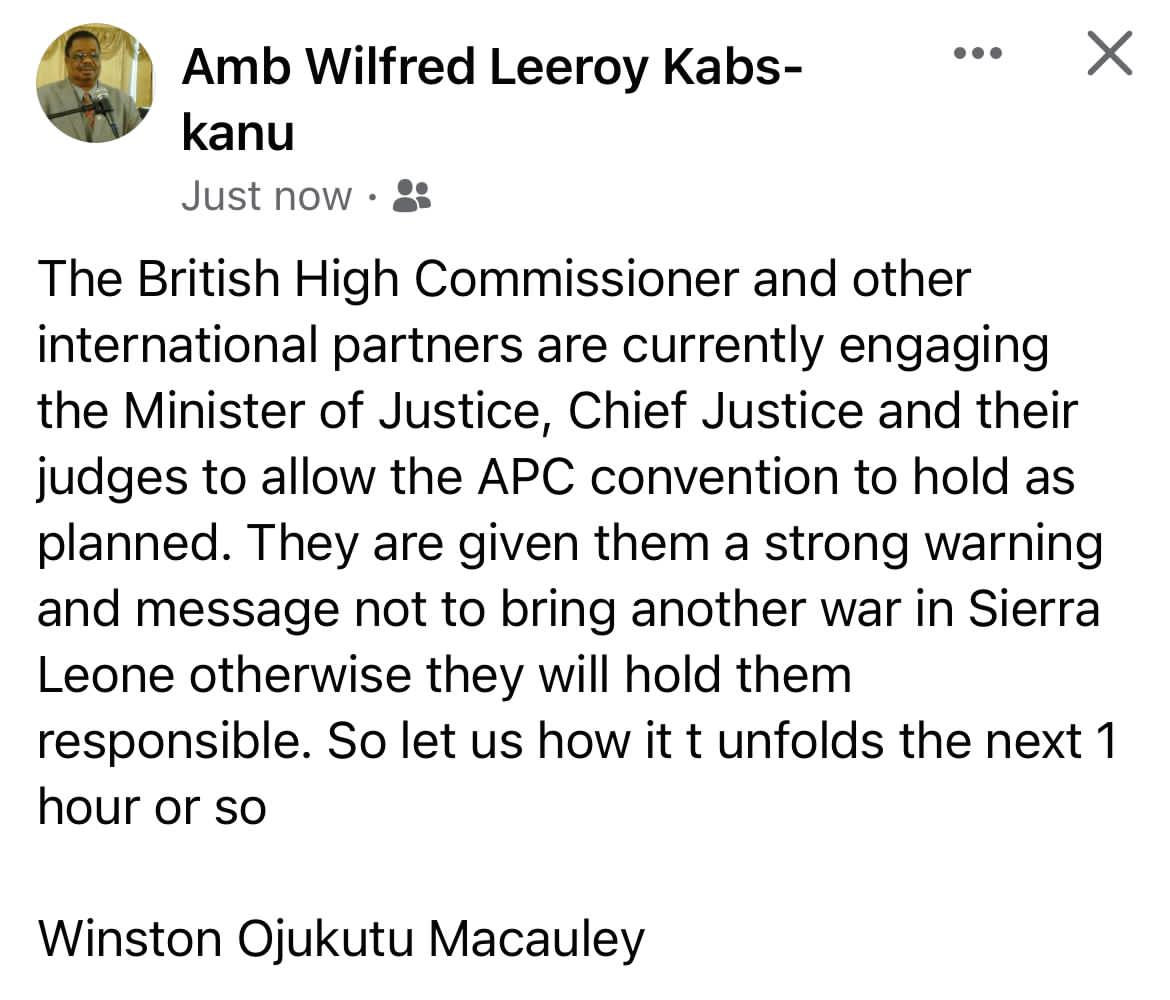The image size is (1170, 1000).
Task: Open the three-dots post options menu
Action: tap(977, 54)
